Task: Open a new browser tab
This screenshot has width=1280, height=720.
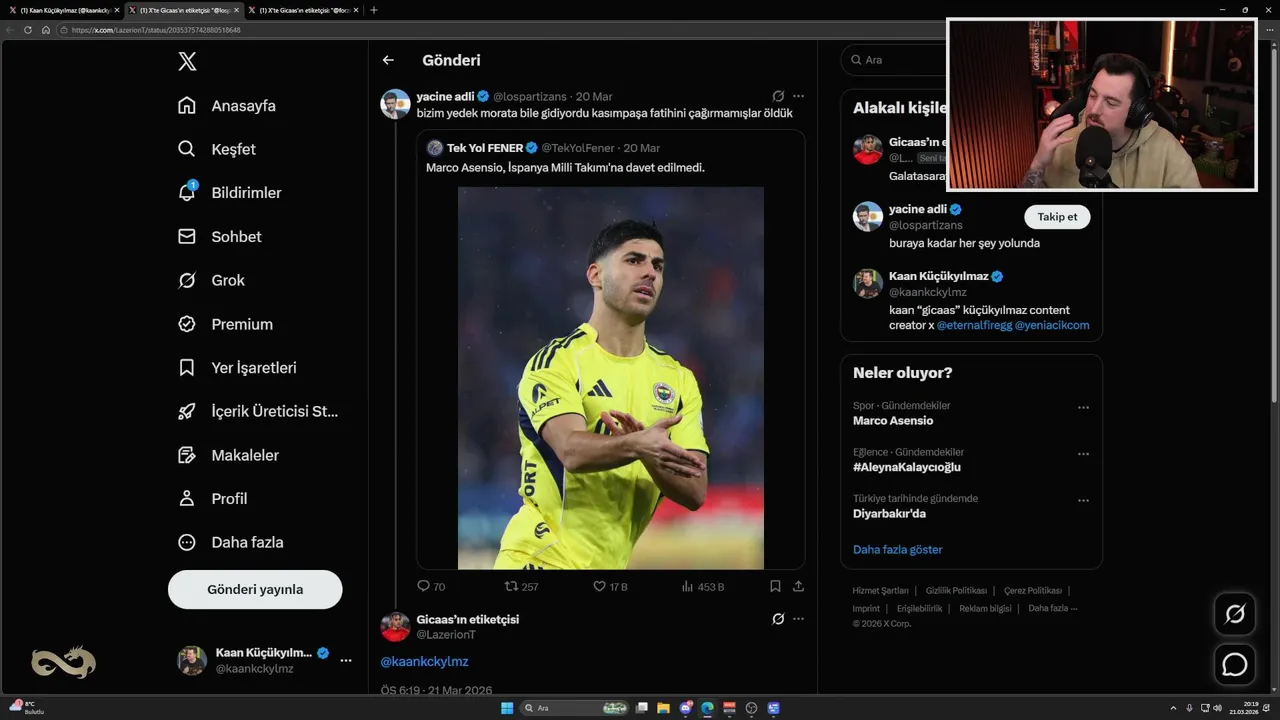Action: 374,10
